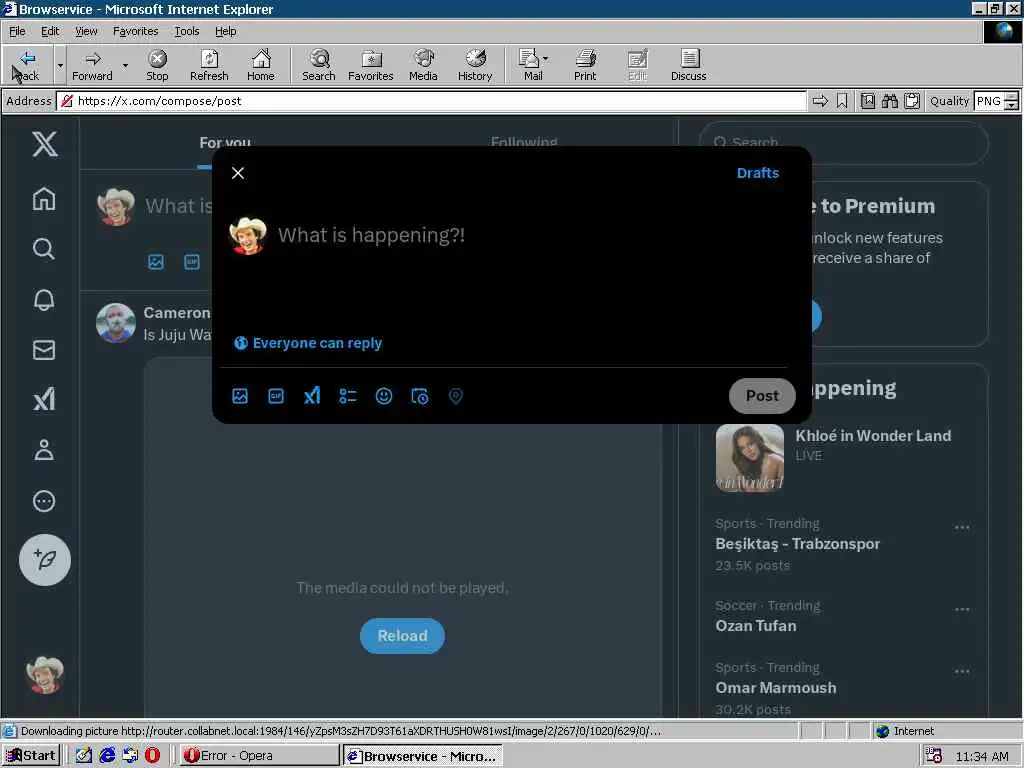This screenshot has height=768, width=1024.
Task: Refresh the page via toolbar
Action: click(x=209, y=65)
